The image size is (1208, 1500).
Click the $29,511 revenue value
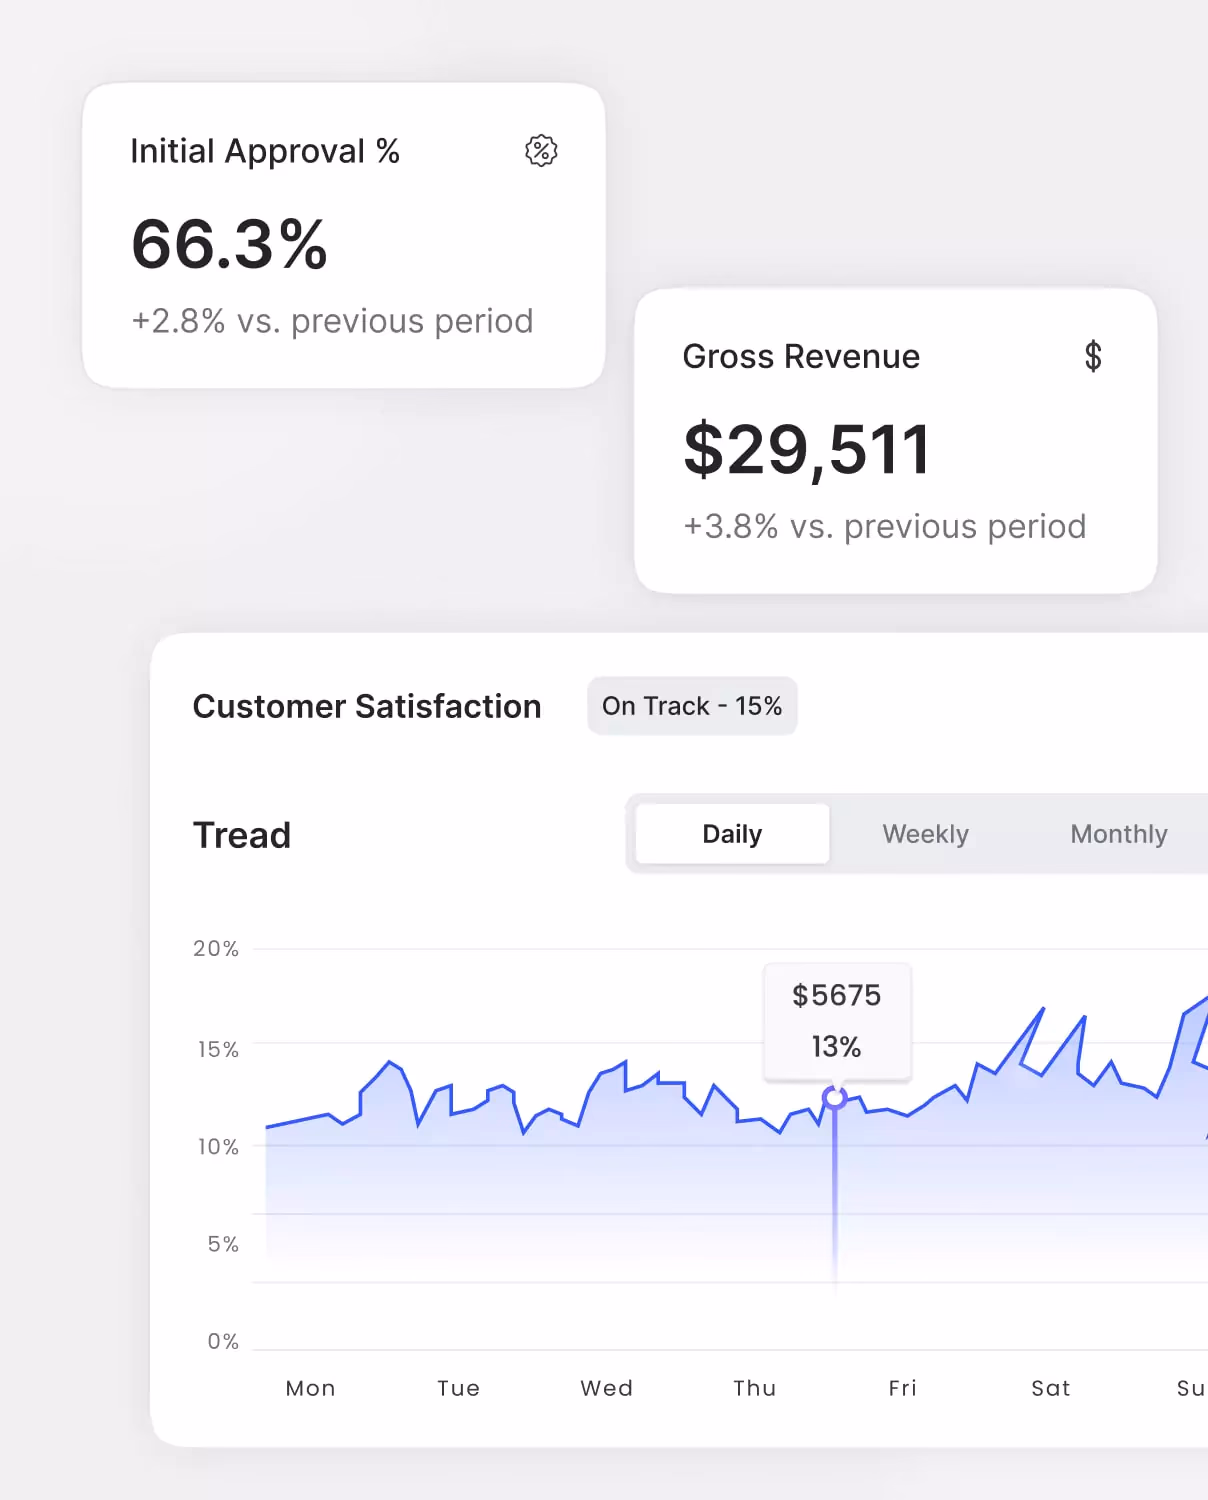(x=807, y=450)
